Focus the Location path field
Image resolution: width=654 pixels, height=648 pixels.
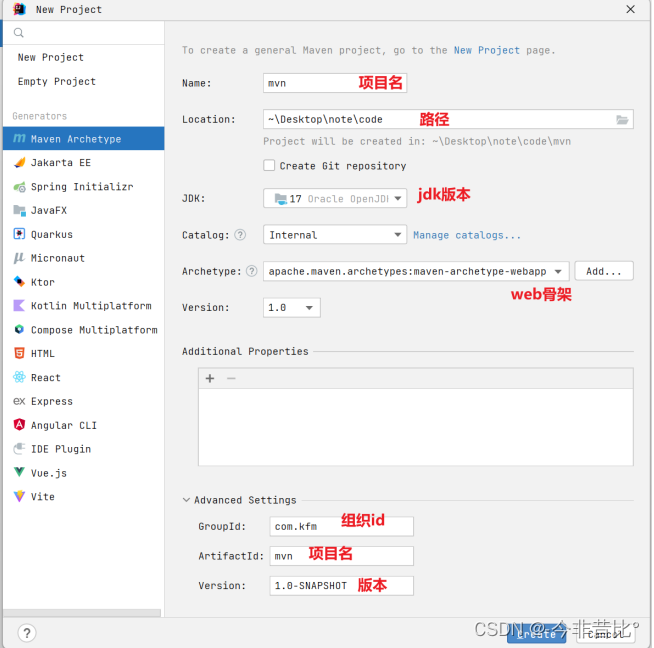click(448, 119)
